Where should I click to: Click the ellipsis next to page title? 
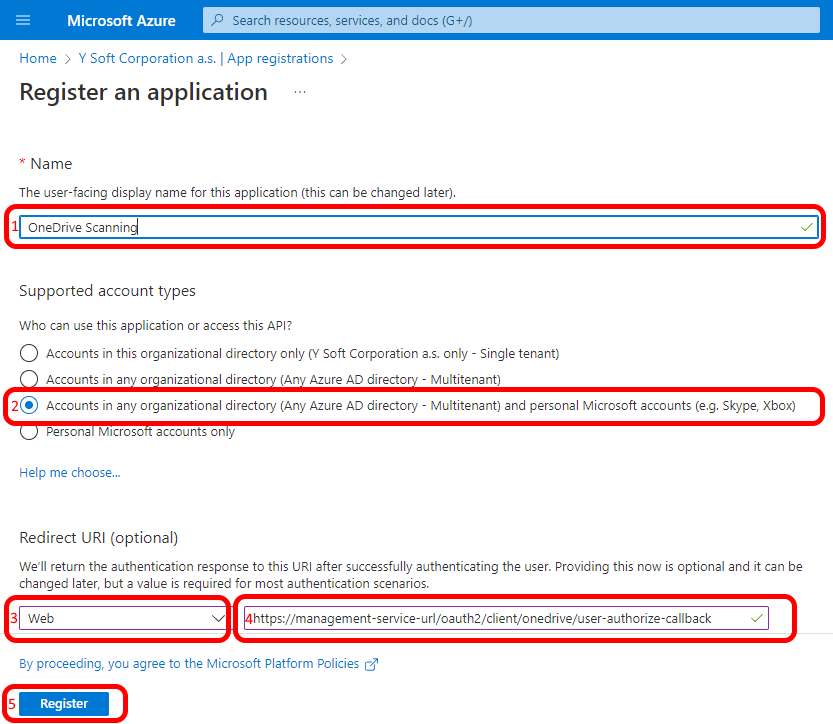click(x=298, y=93)
